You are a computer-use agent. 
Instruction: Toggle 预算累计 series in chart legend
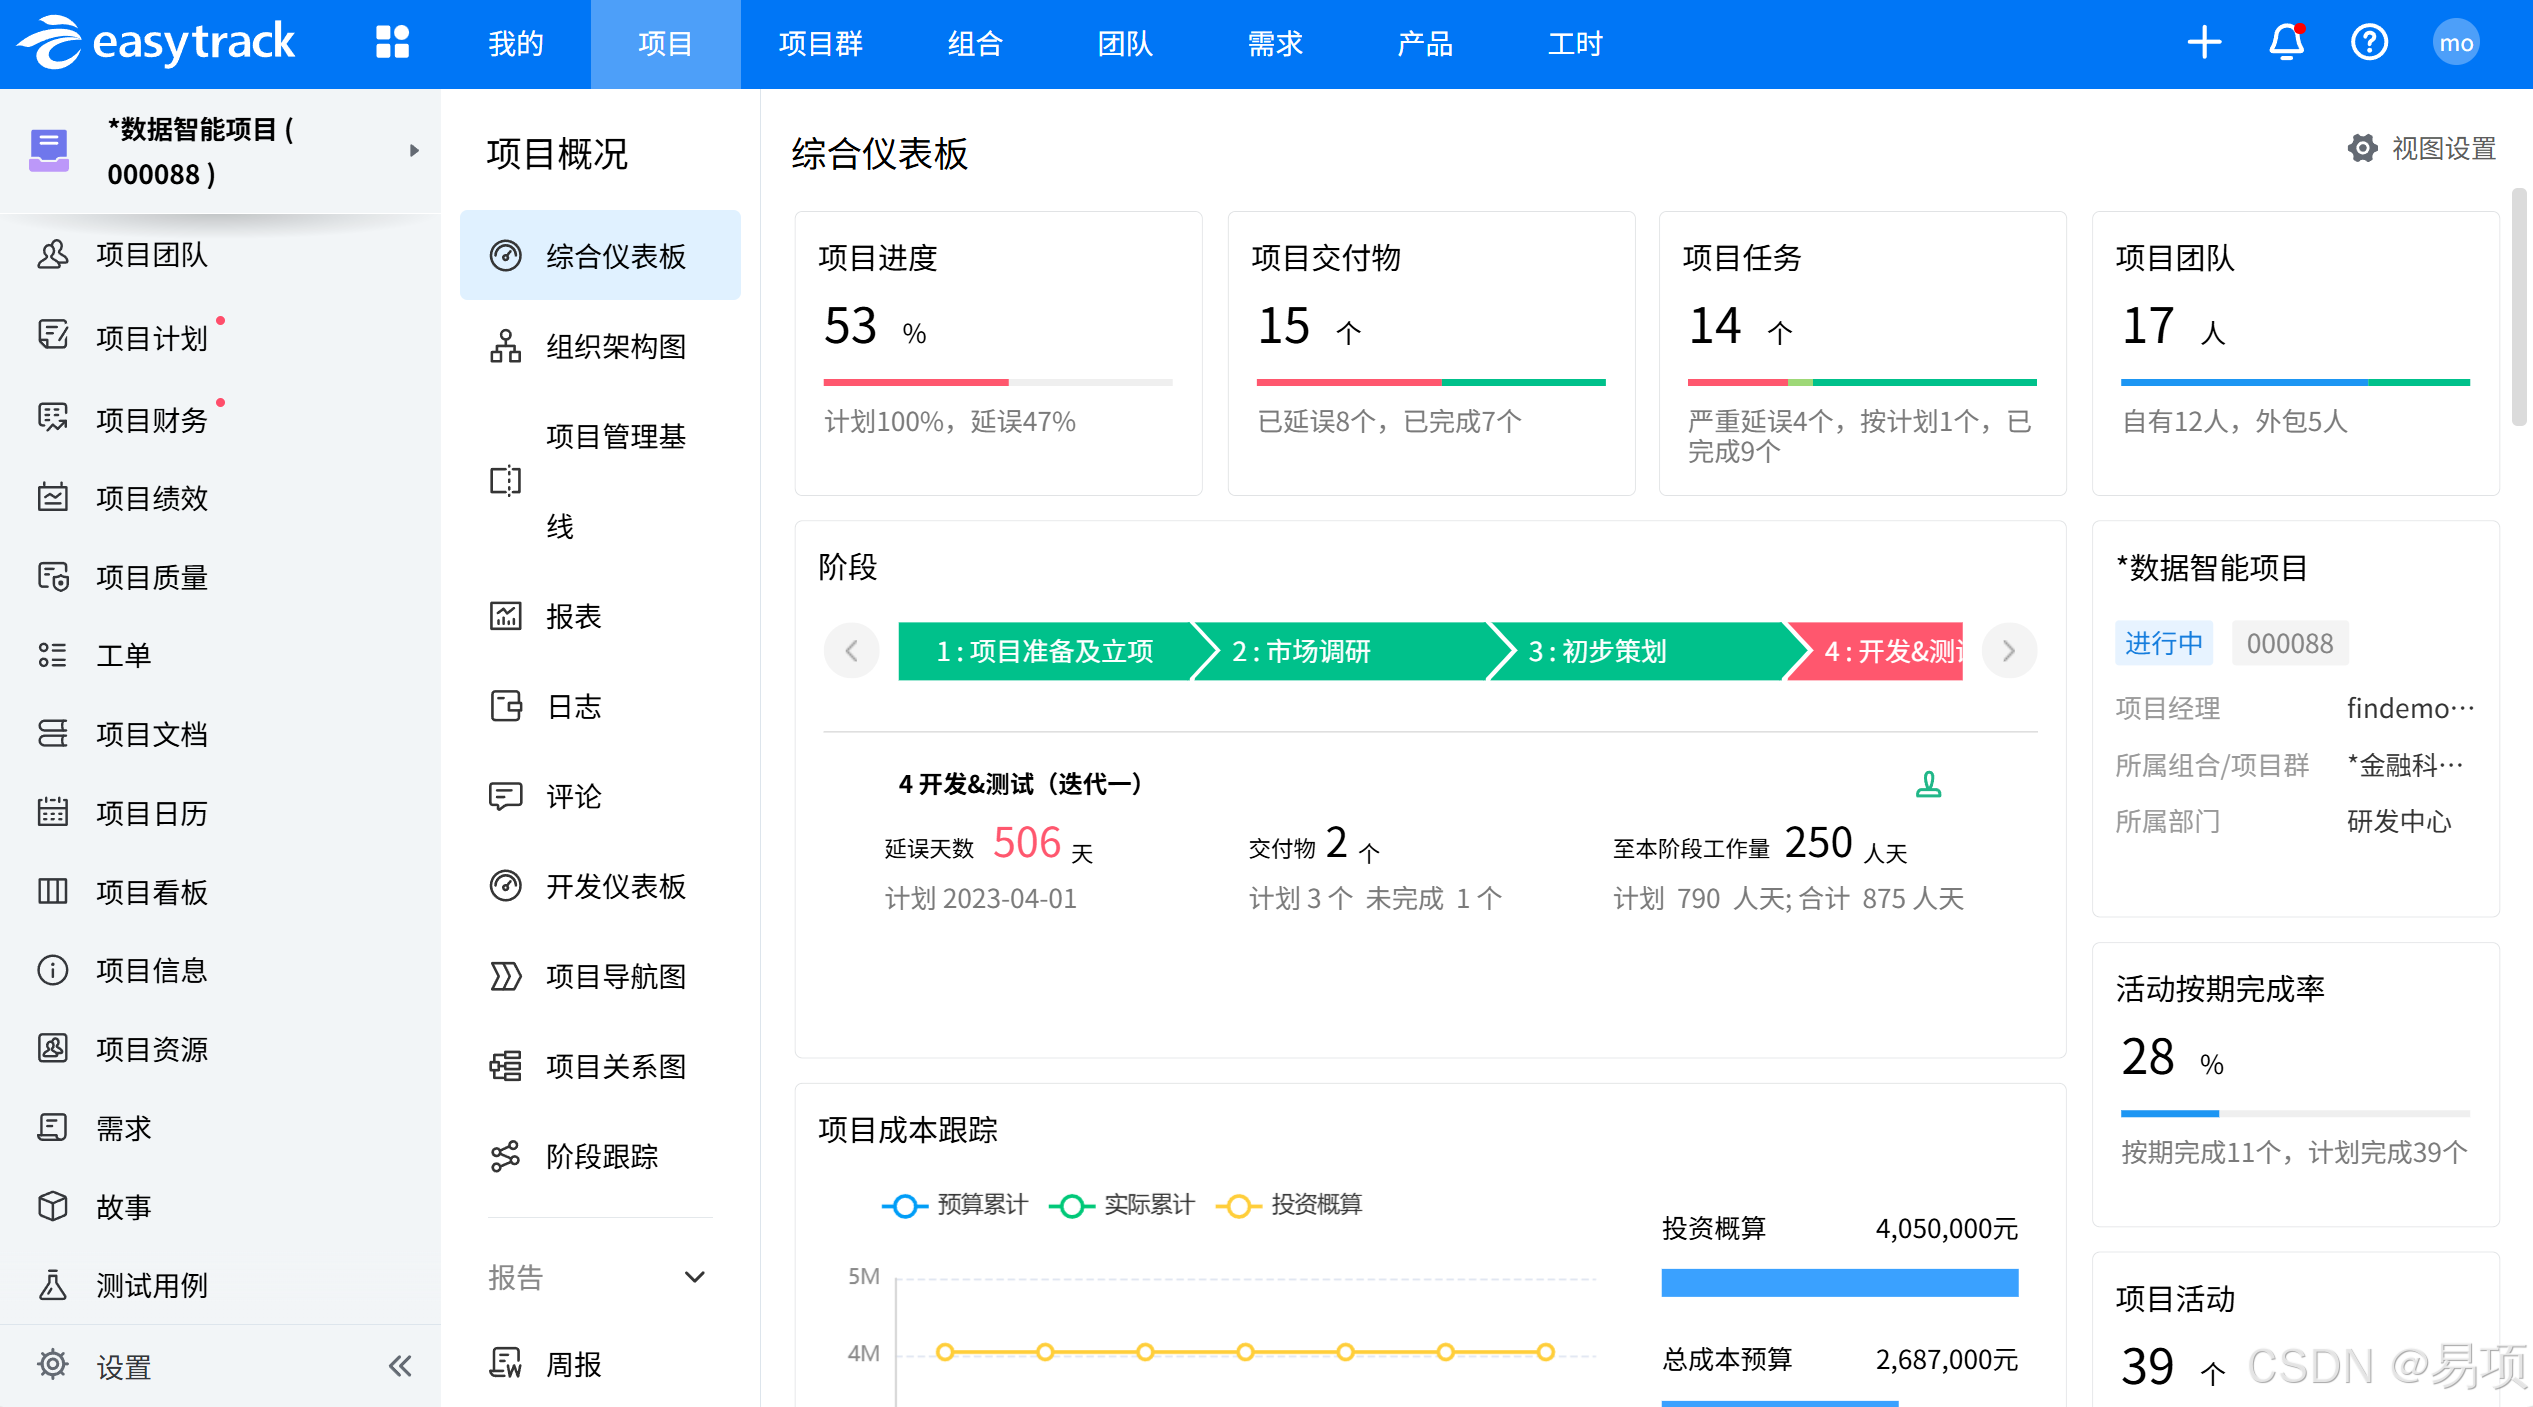[955, 1205]
